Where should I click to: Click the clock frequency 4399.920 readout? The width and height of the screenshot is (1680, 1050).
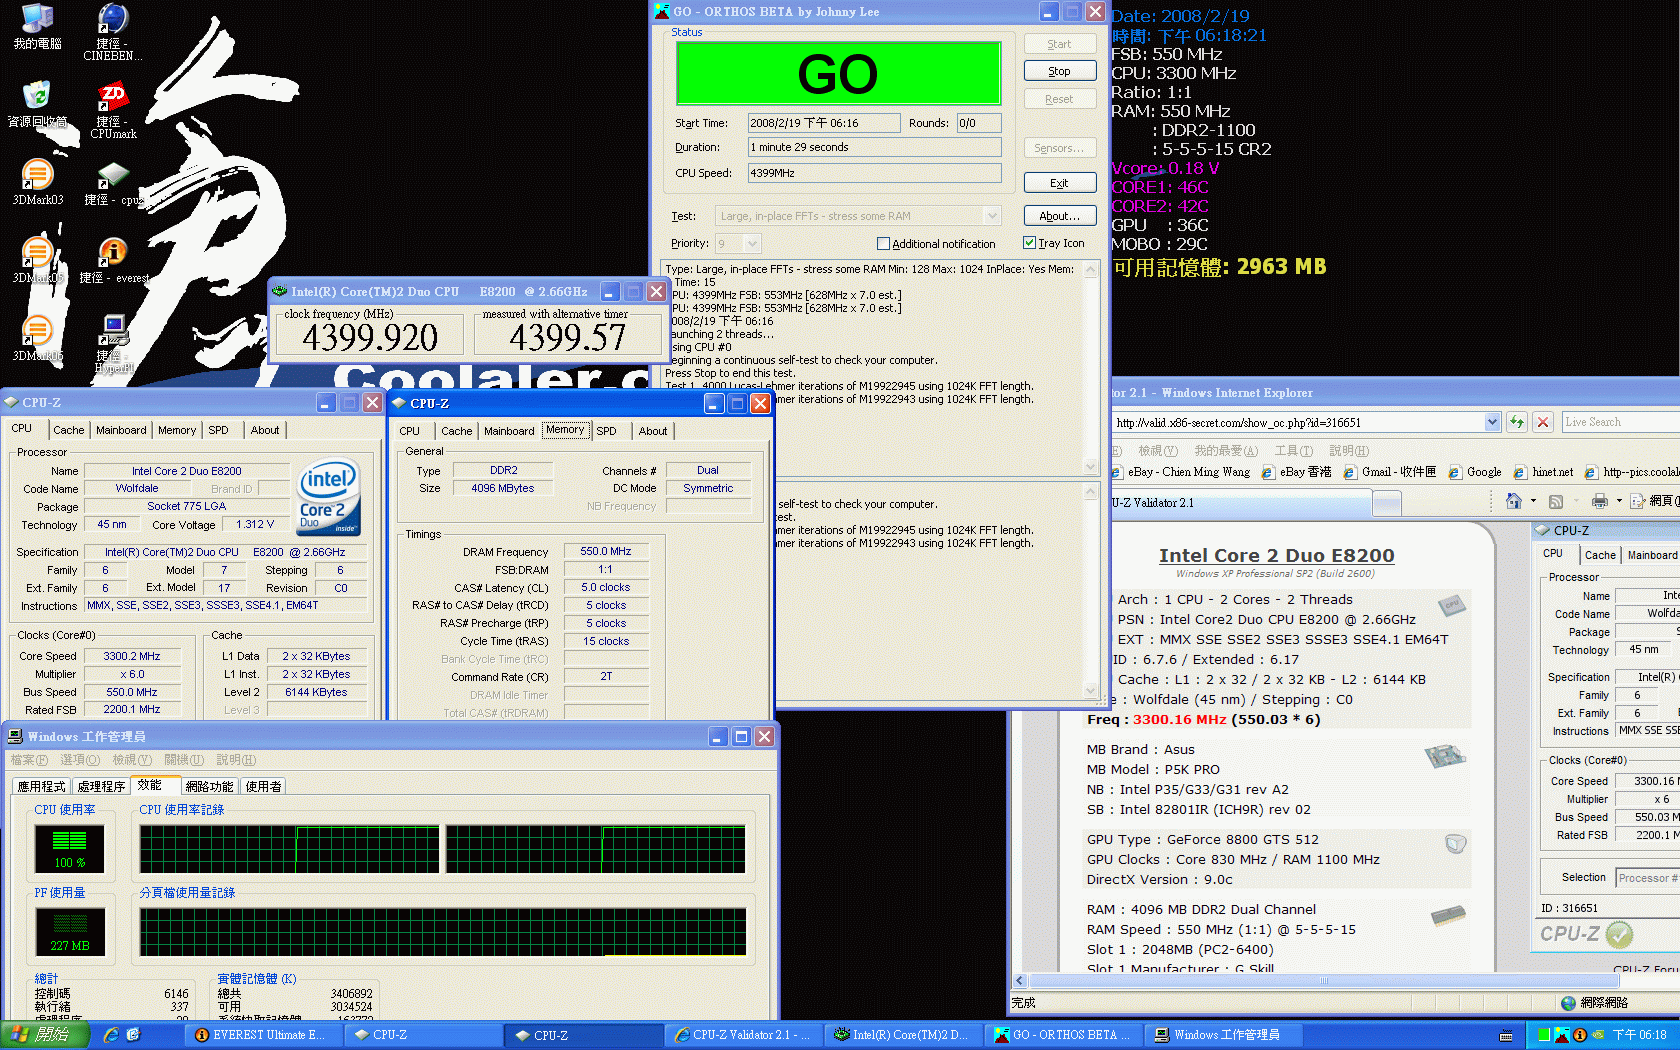click(370, 337)
